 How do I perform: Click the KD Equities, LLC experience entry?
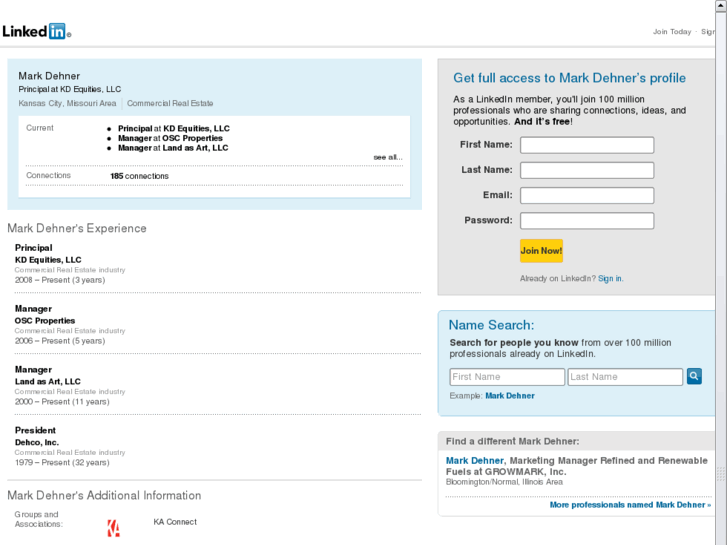pos(48,260)
